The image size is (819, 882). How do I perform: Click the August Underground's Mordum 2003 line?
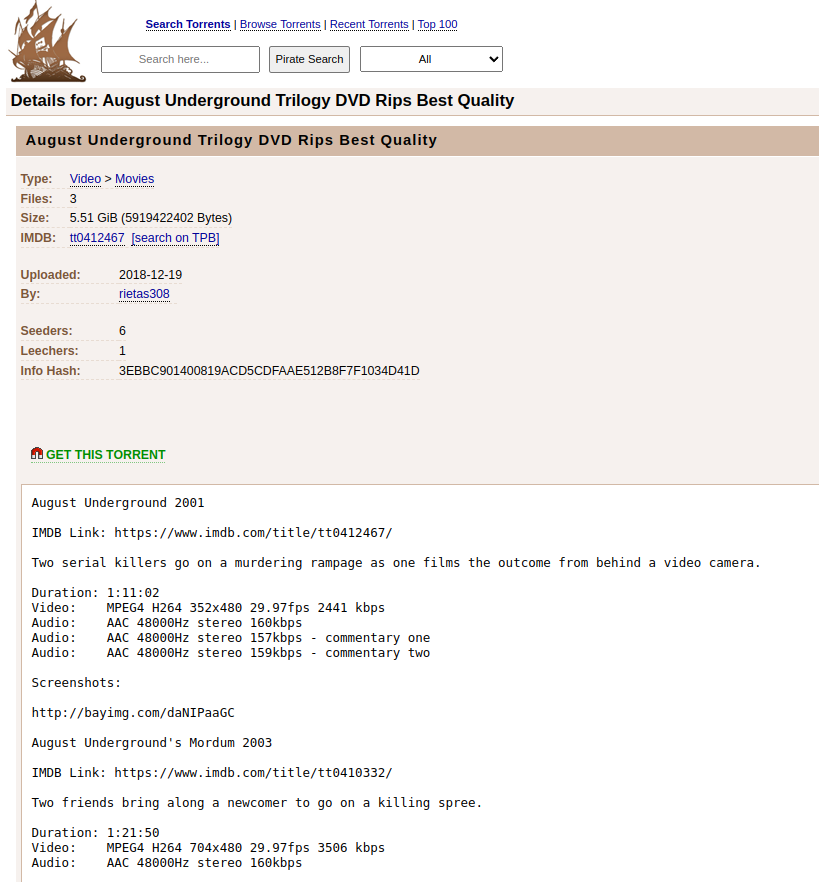coord(151,742)
